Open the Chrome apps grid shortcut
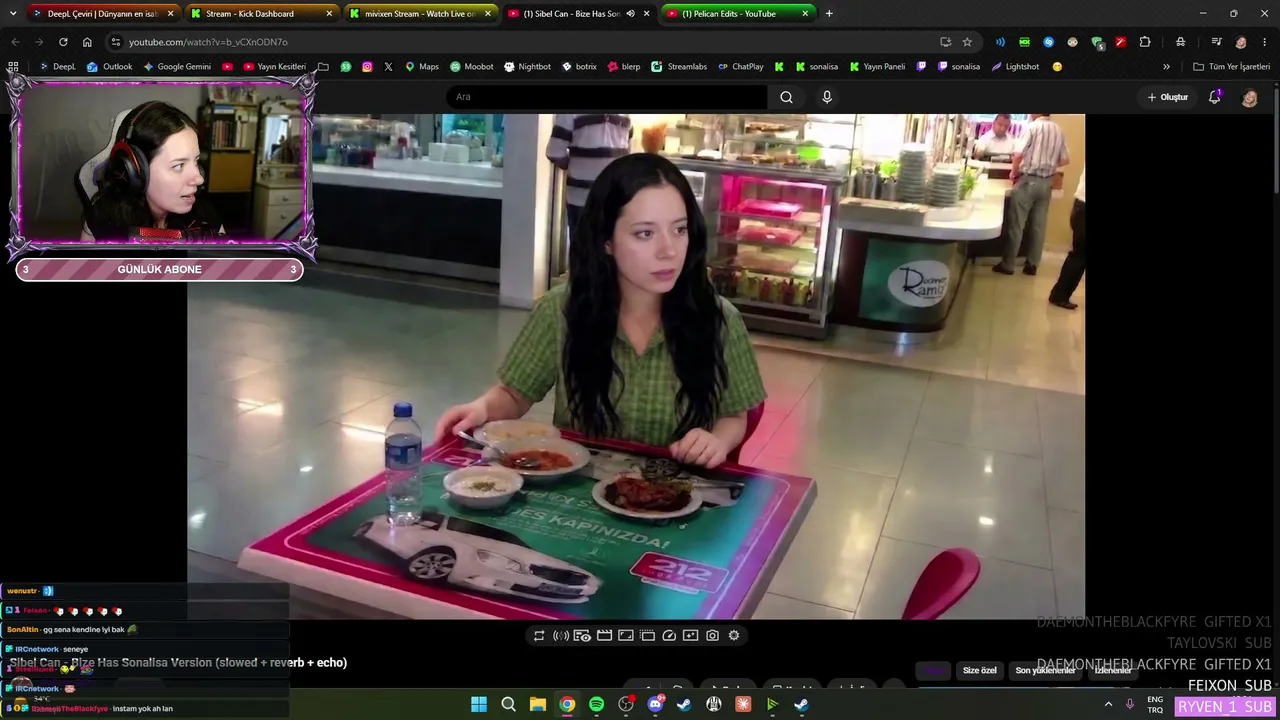1280x720 pixels. coord(13,67)
